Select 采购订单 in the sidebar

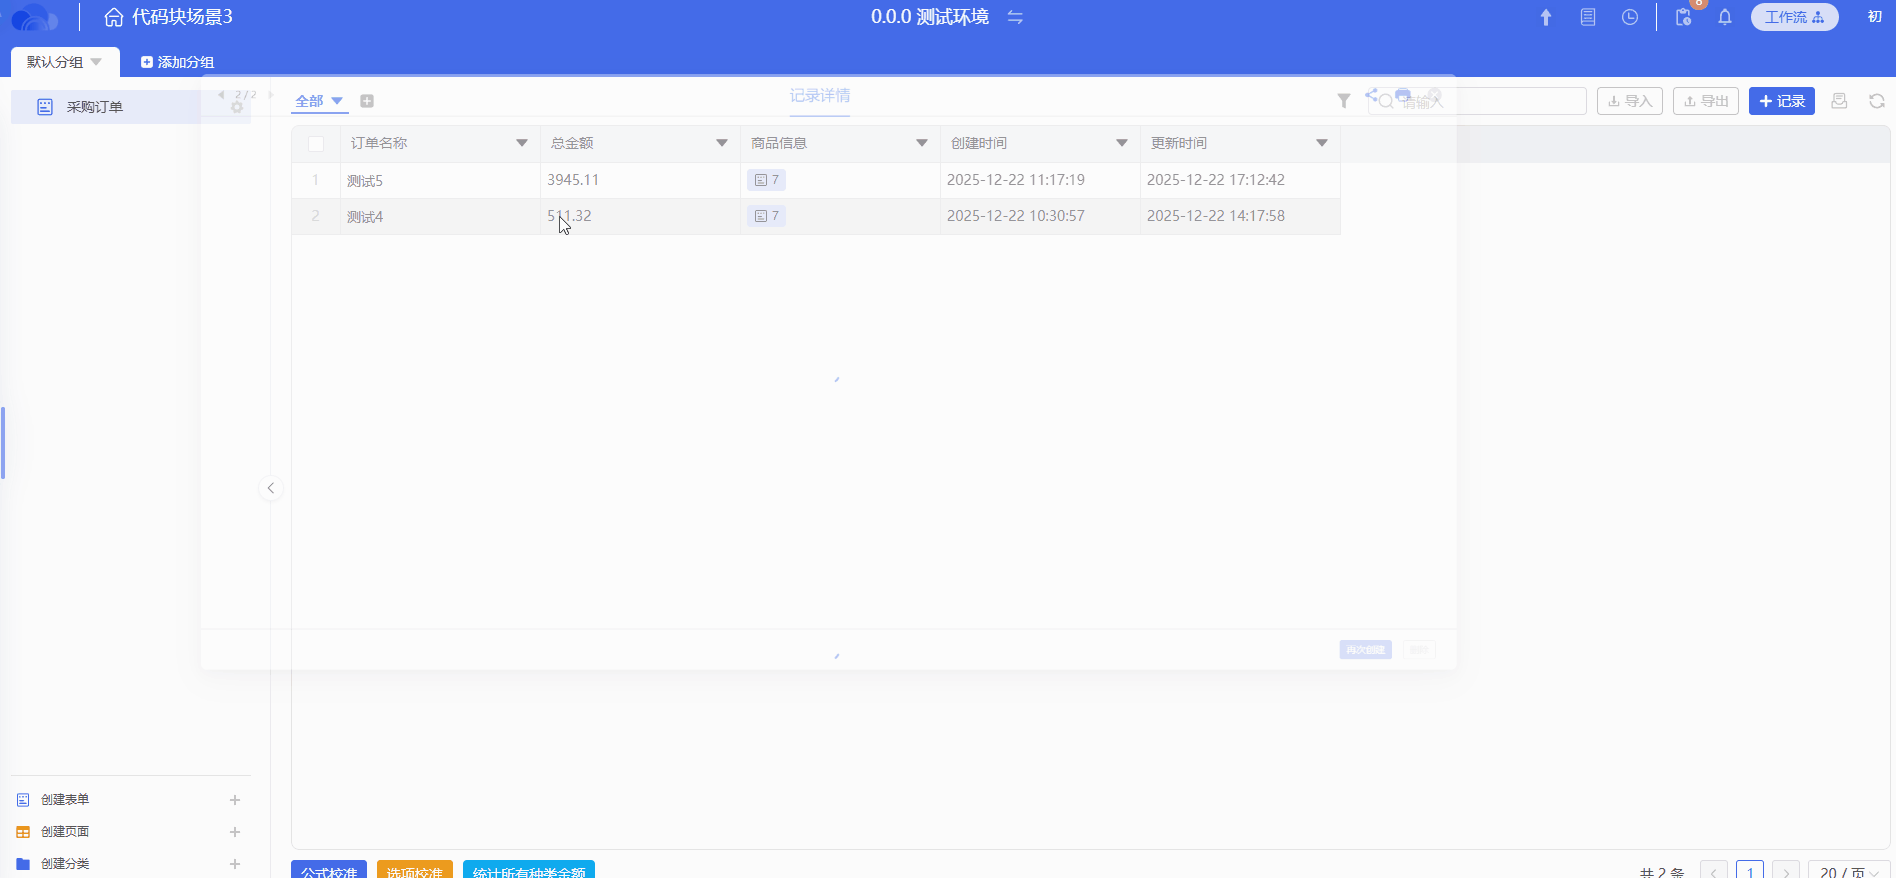[95, 107]
